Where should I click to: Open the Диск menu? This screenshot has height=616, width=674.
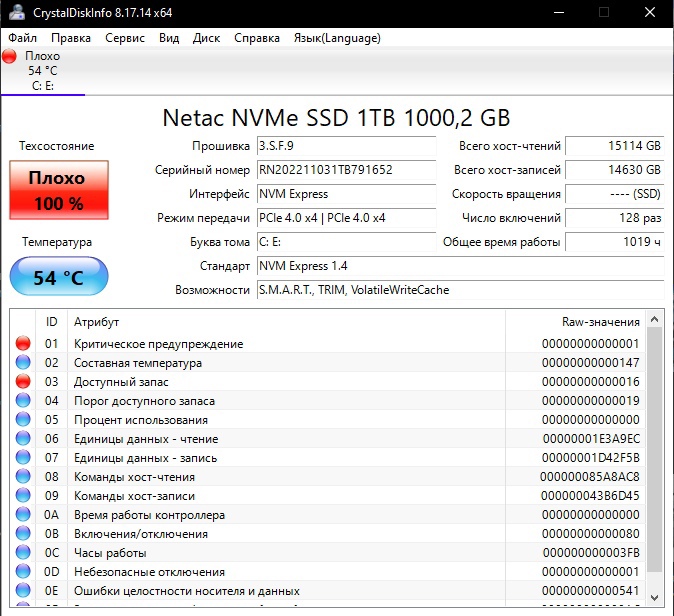pos(206,38)
